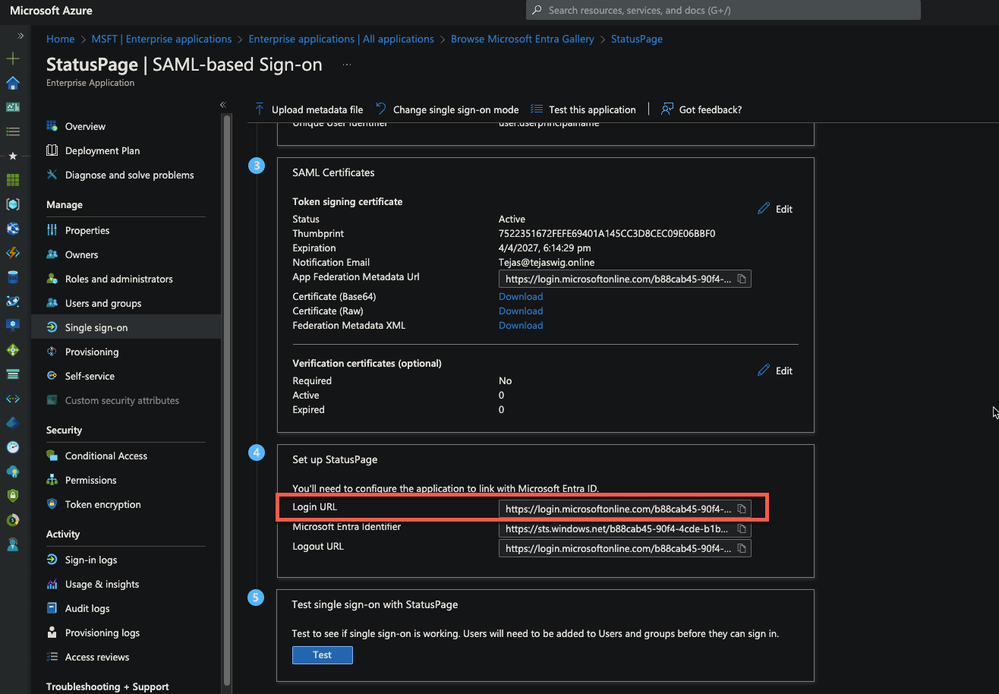Image resolution: width=999 pixels, height=694 pixels.
Task: Open the Dashboard icon in left rail
Action: click(x=13, y=107)
